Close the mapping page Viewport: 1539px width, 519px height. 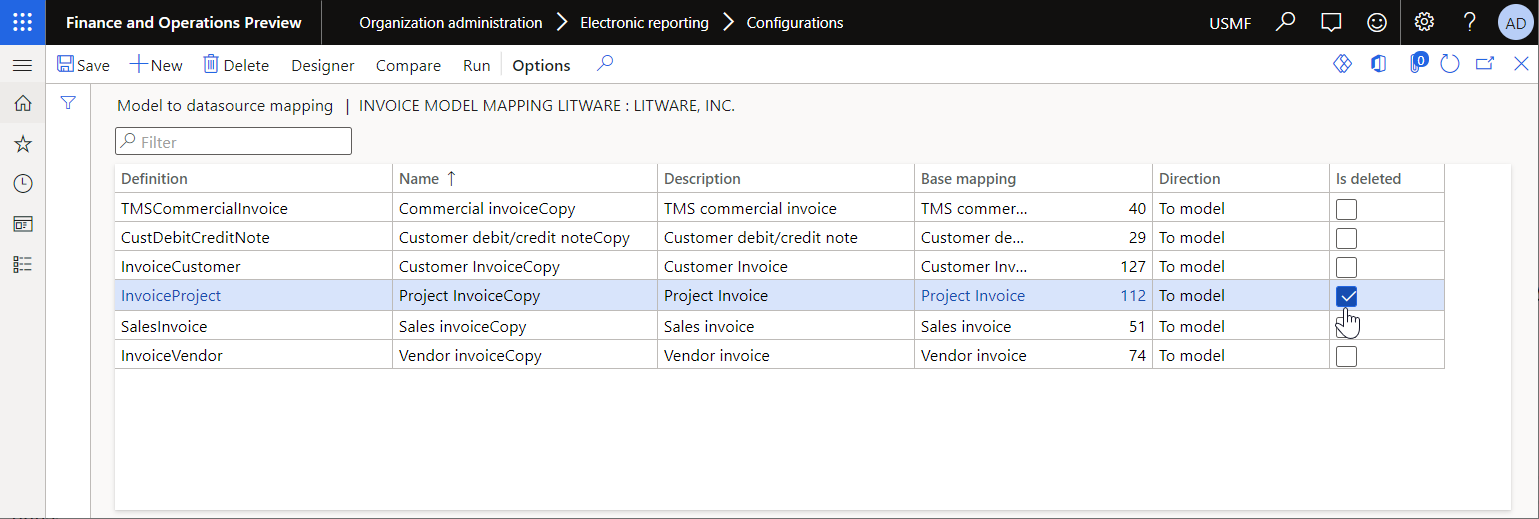coord(1521,64)
